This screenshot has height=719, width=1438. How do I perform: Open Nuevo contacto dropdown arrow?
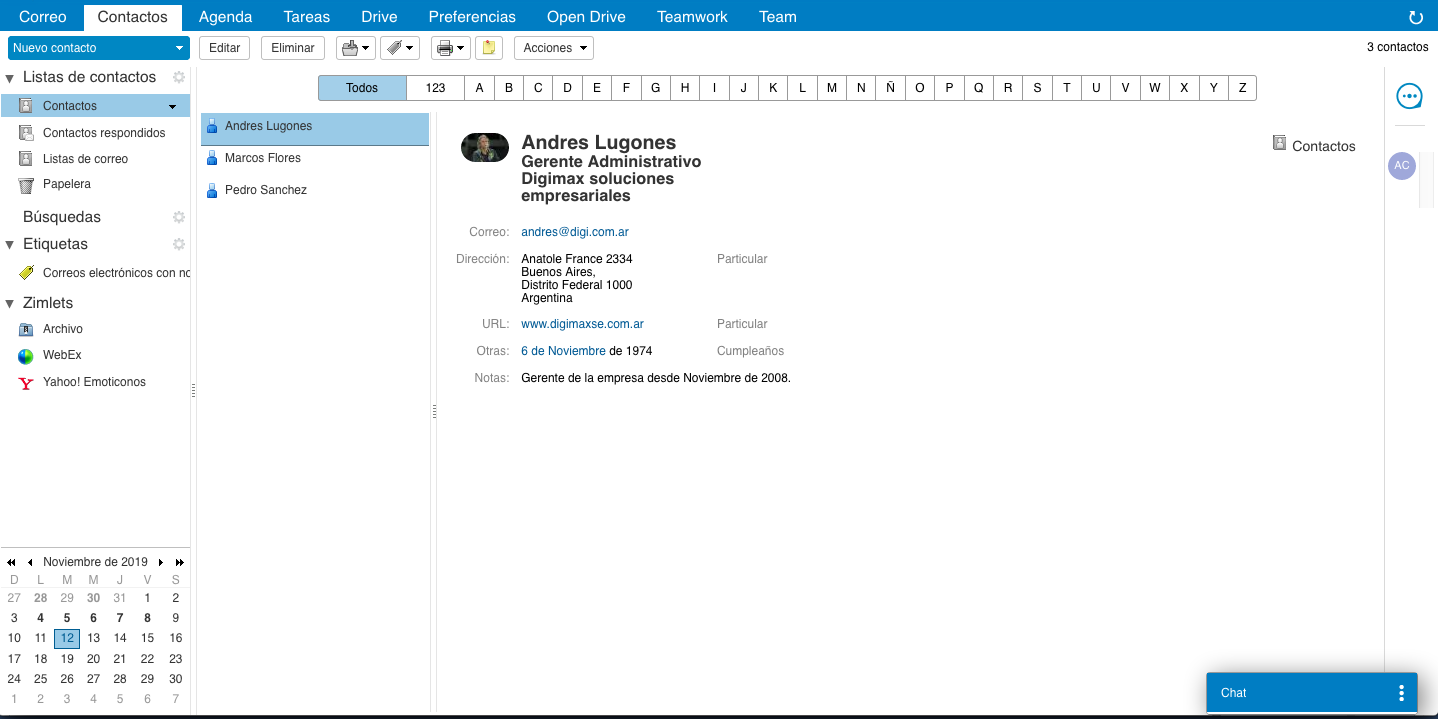(x=179, y=48)
